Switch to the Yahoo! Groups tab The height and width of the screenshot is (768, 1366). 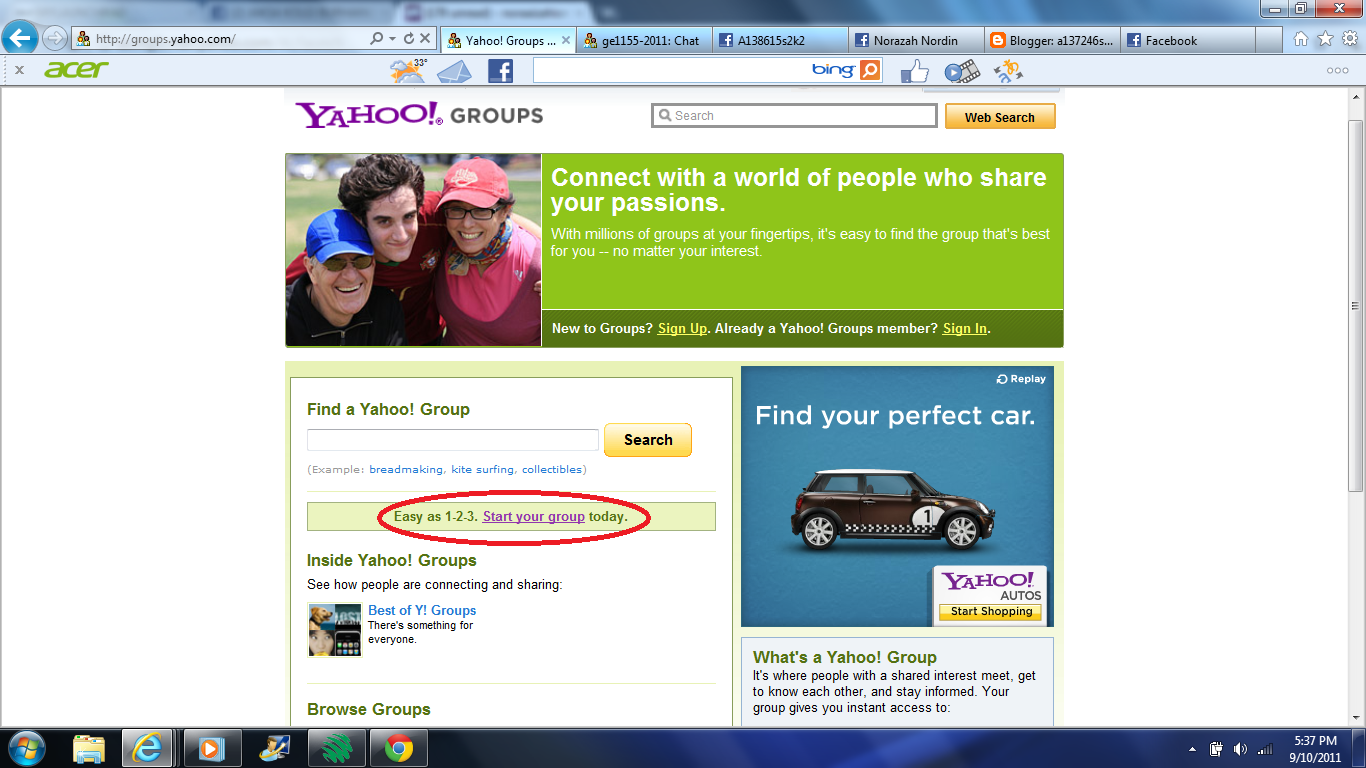(506, 40)
